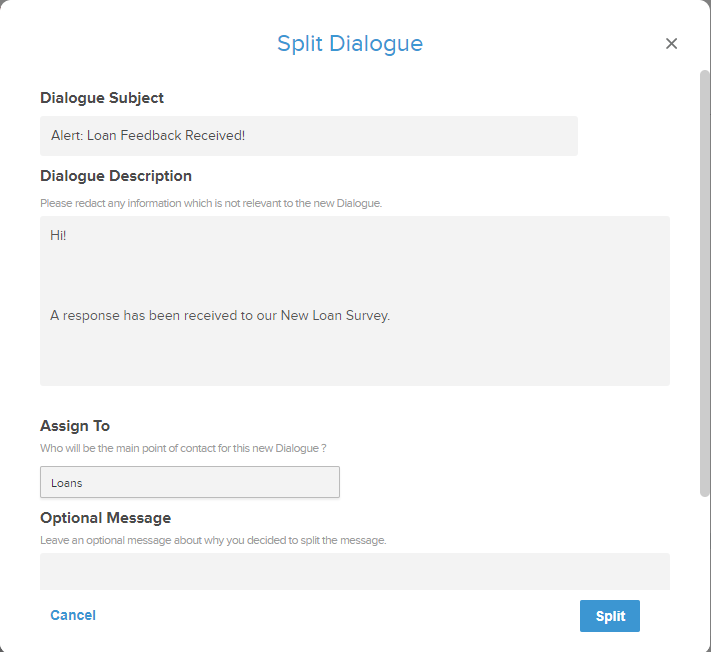Click the optional message explanation hint
This screenshot has width=711, height=652.
click(212, 540)
